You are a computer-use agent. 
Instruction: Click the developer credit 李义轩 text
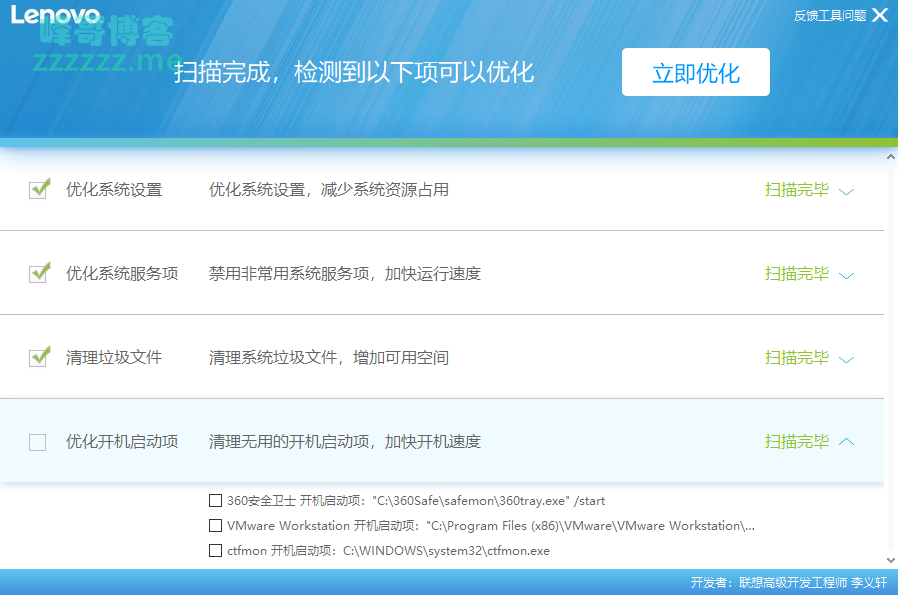[869, 583]
